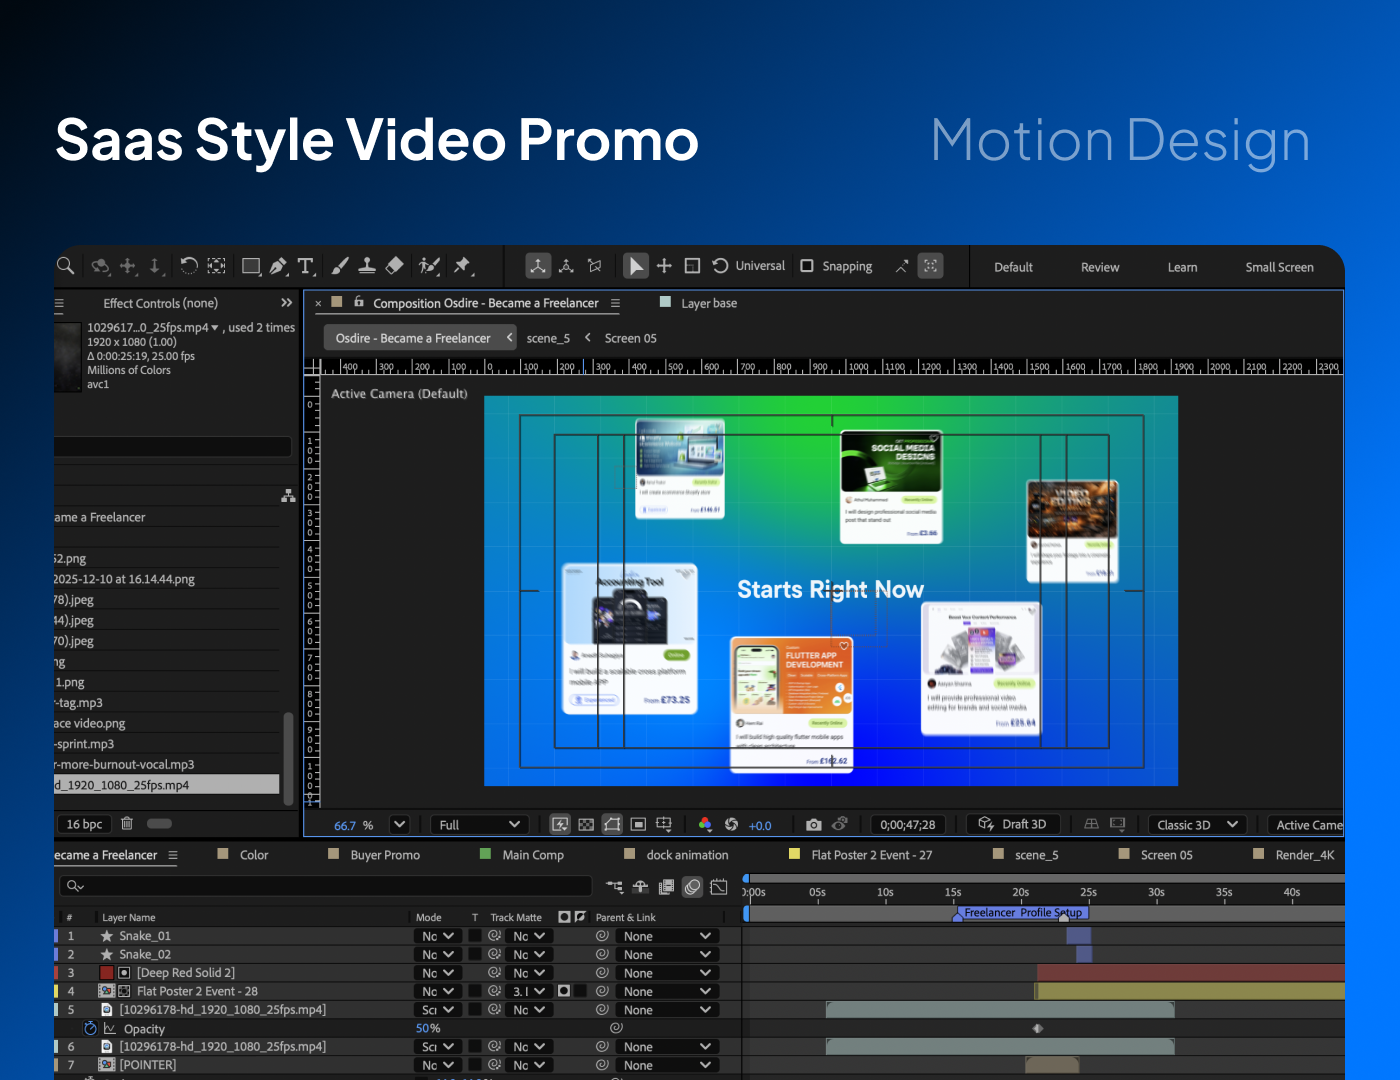Toggle the transparency grid
This screenshot has height=1080, width=1400.
click(x=586, y=825)
